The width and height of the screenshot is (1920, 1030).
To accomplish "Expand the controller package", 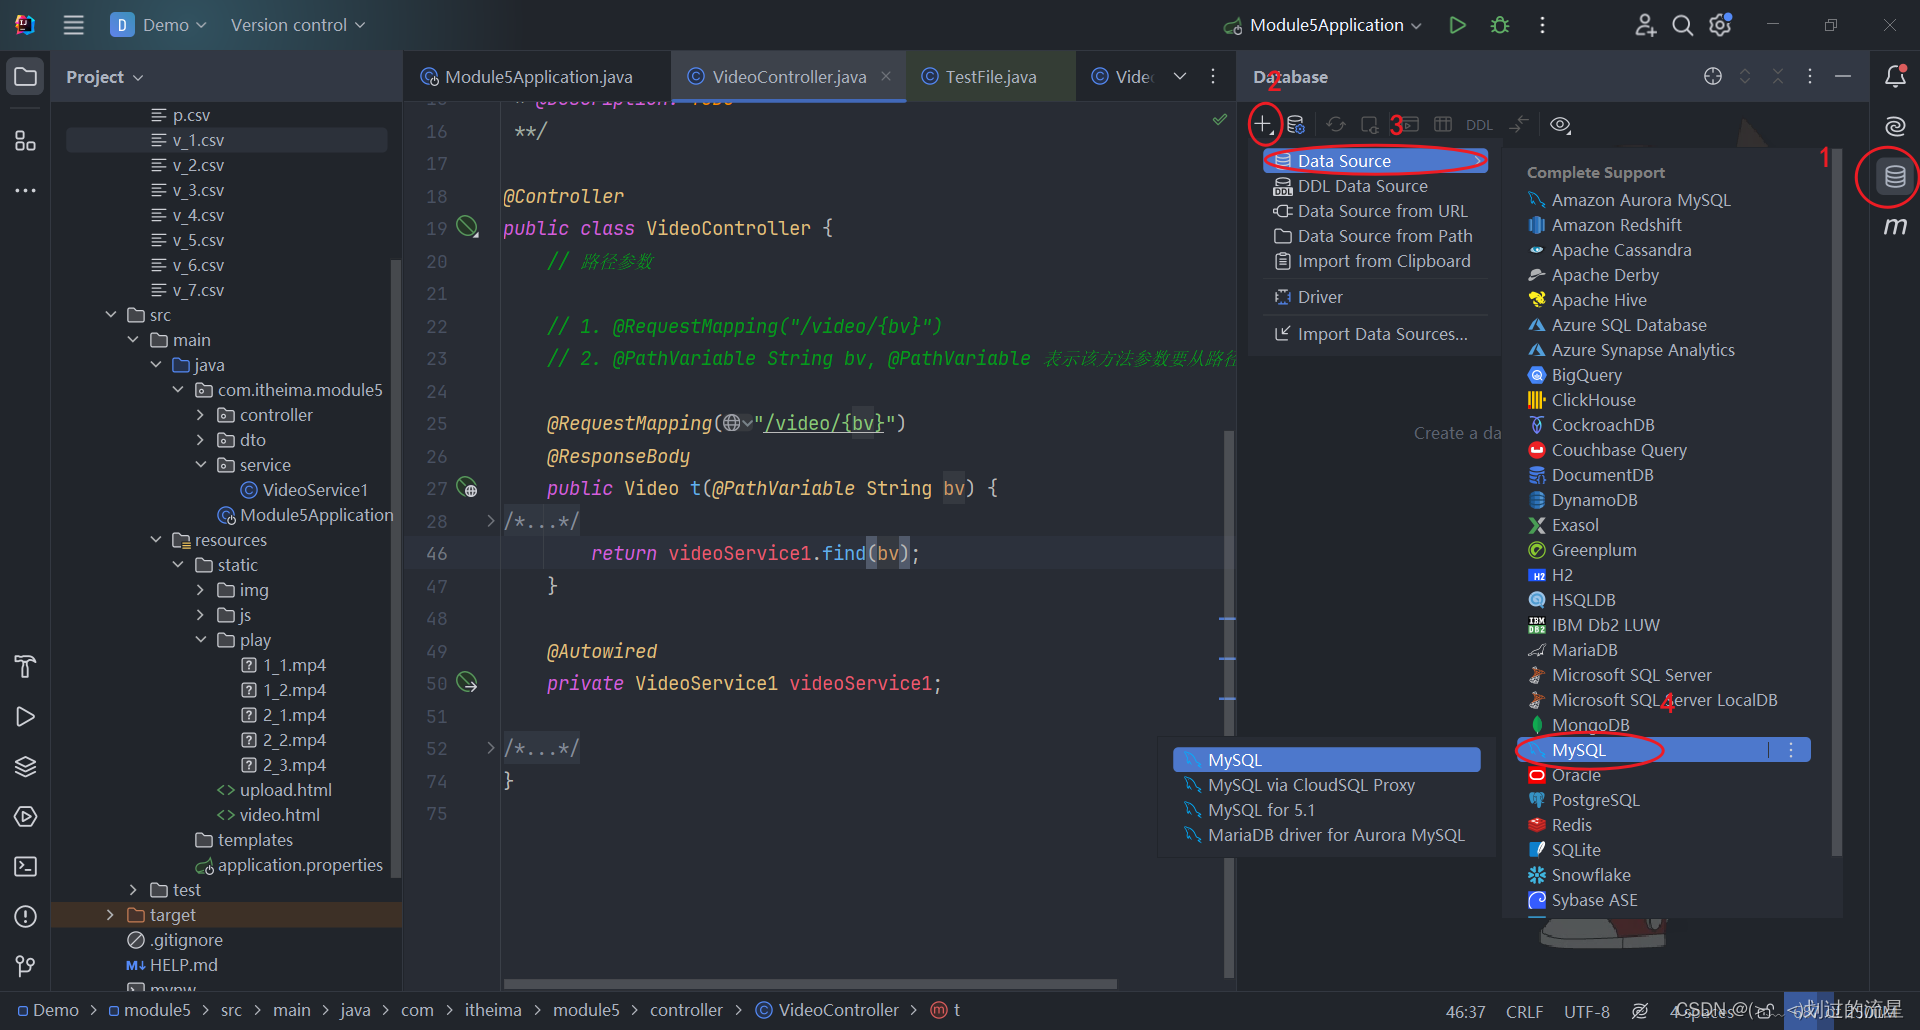I will pyautogui.click(x=200, y=415).
